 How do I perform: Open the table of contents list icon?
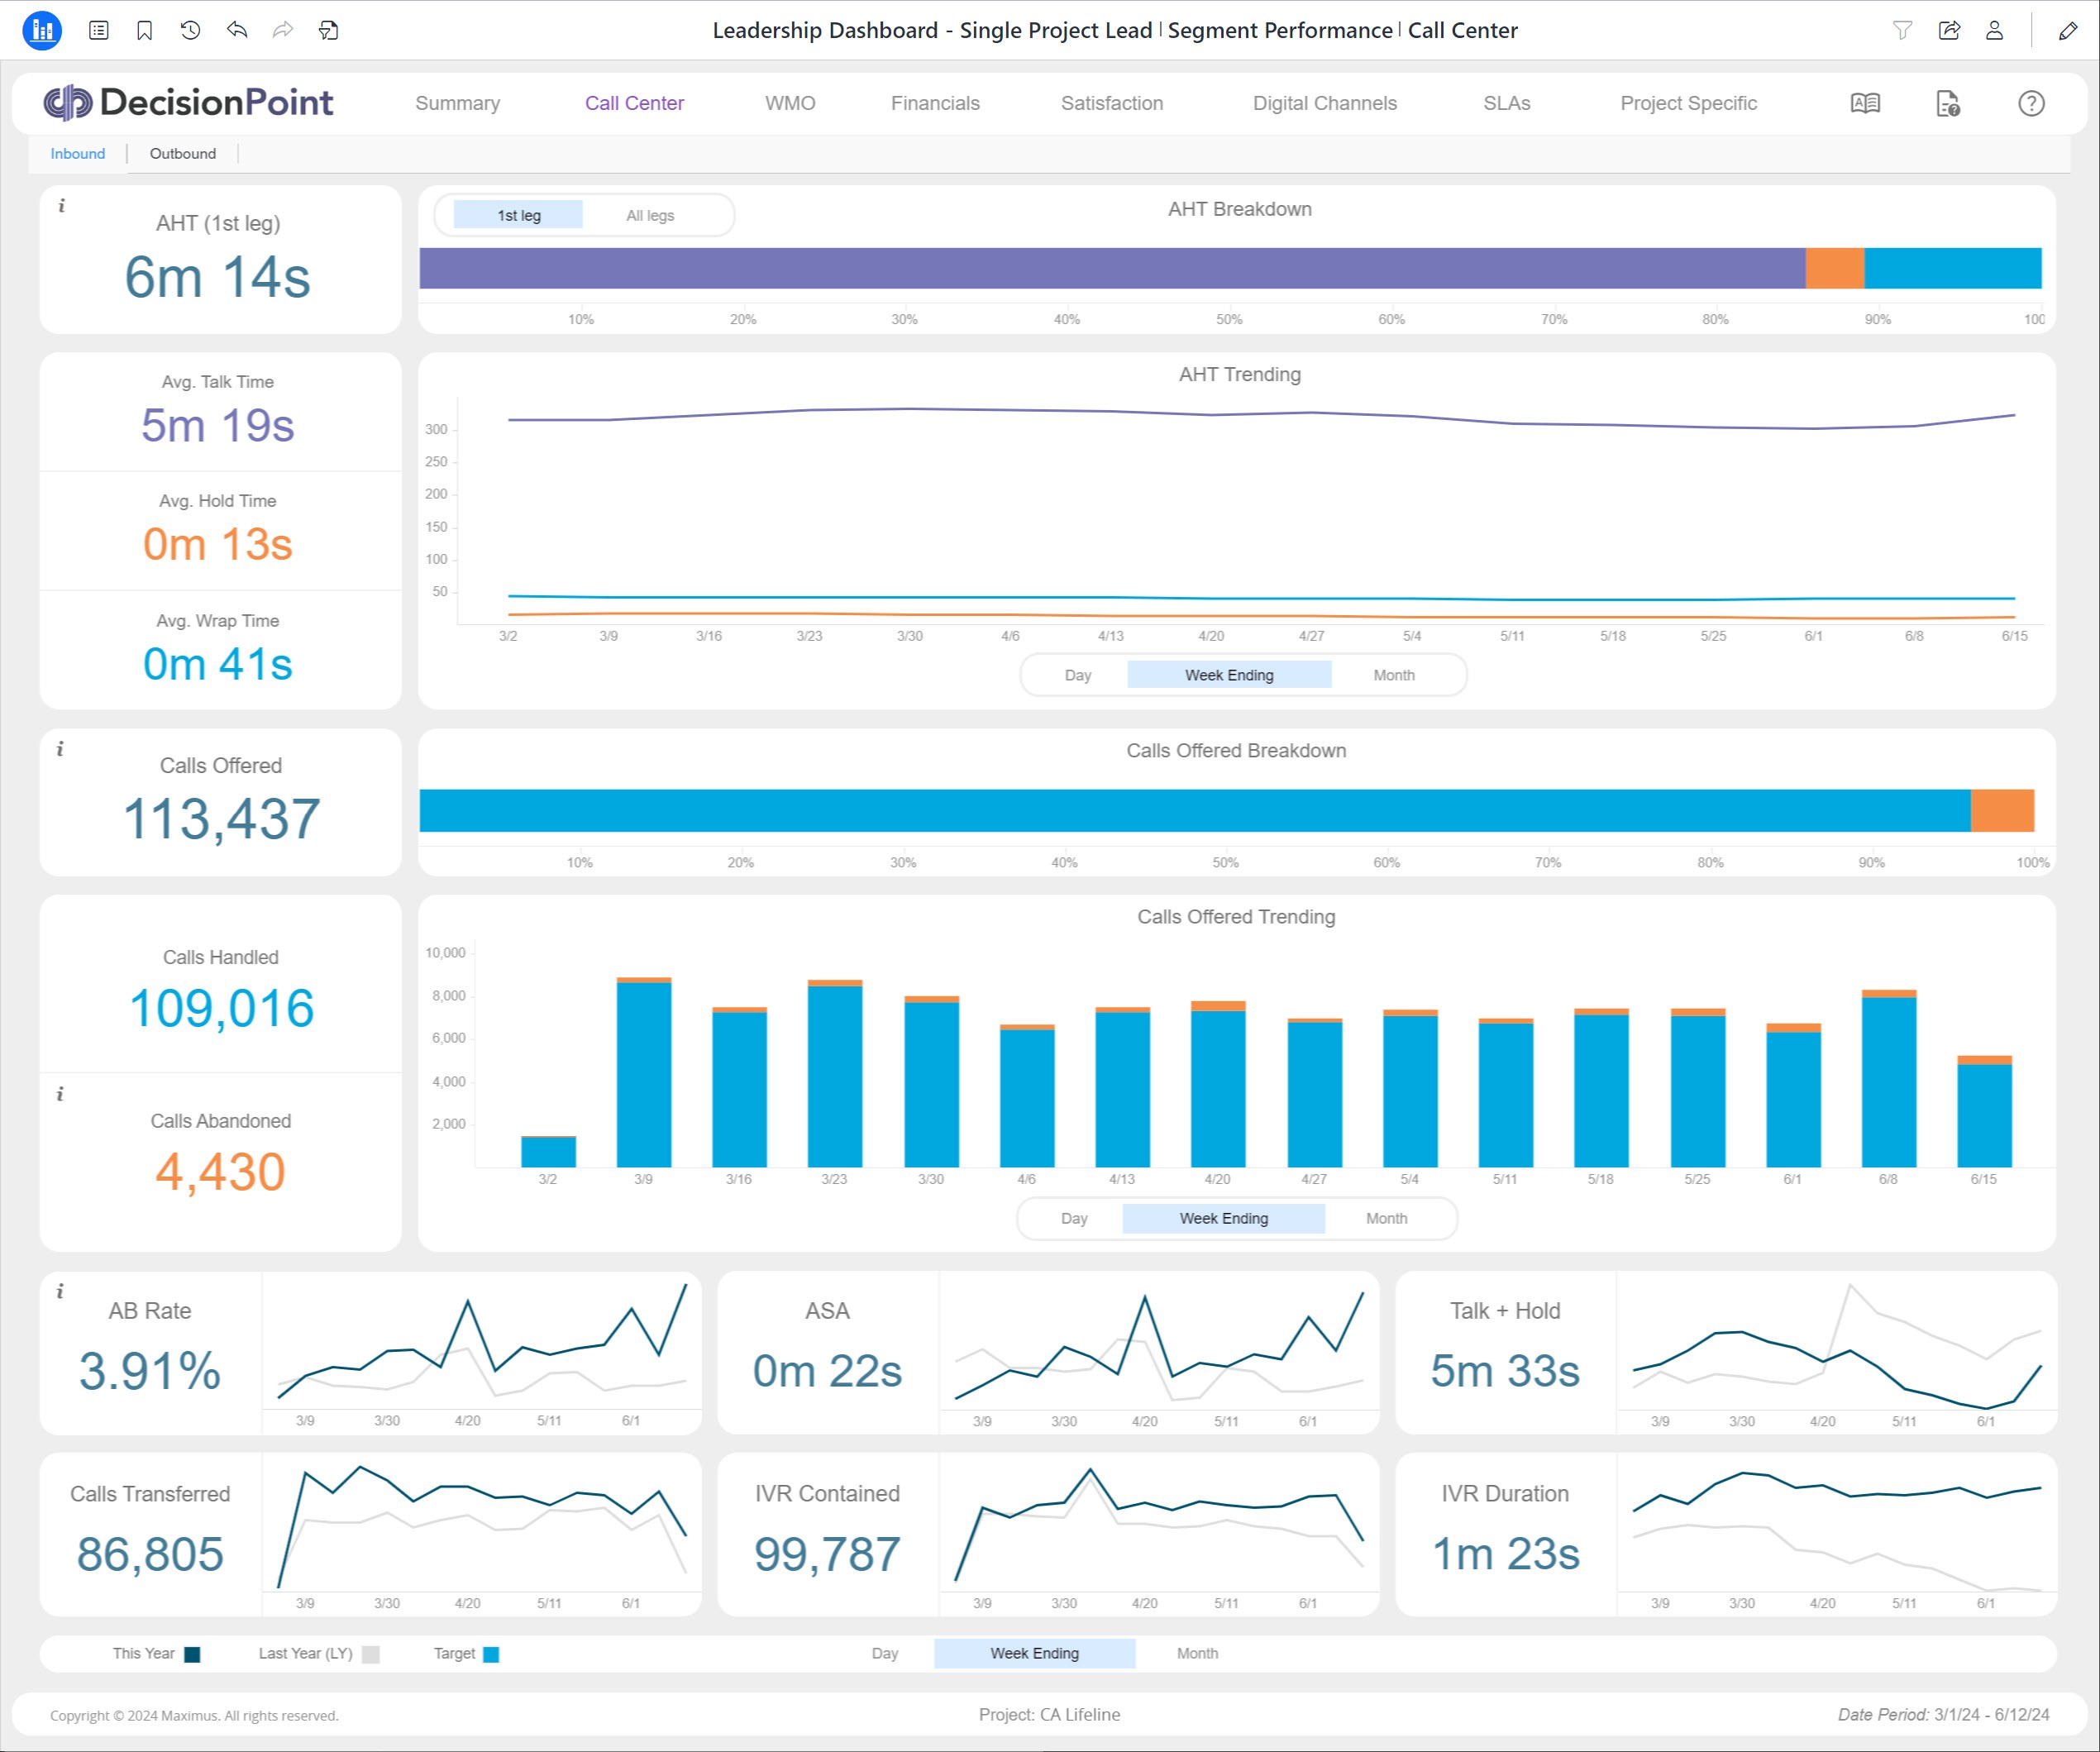[98, 30]
